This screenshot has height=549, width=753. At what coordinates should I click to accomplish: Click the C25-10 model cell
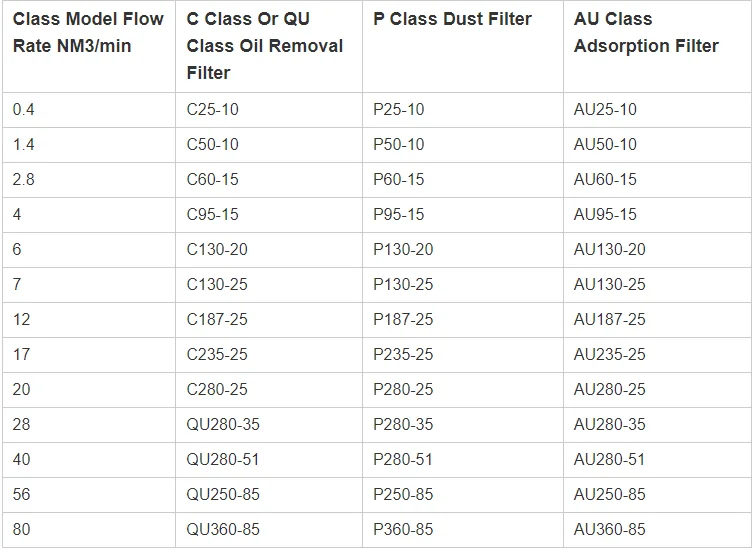click(x=269, y=110)
